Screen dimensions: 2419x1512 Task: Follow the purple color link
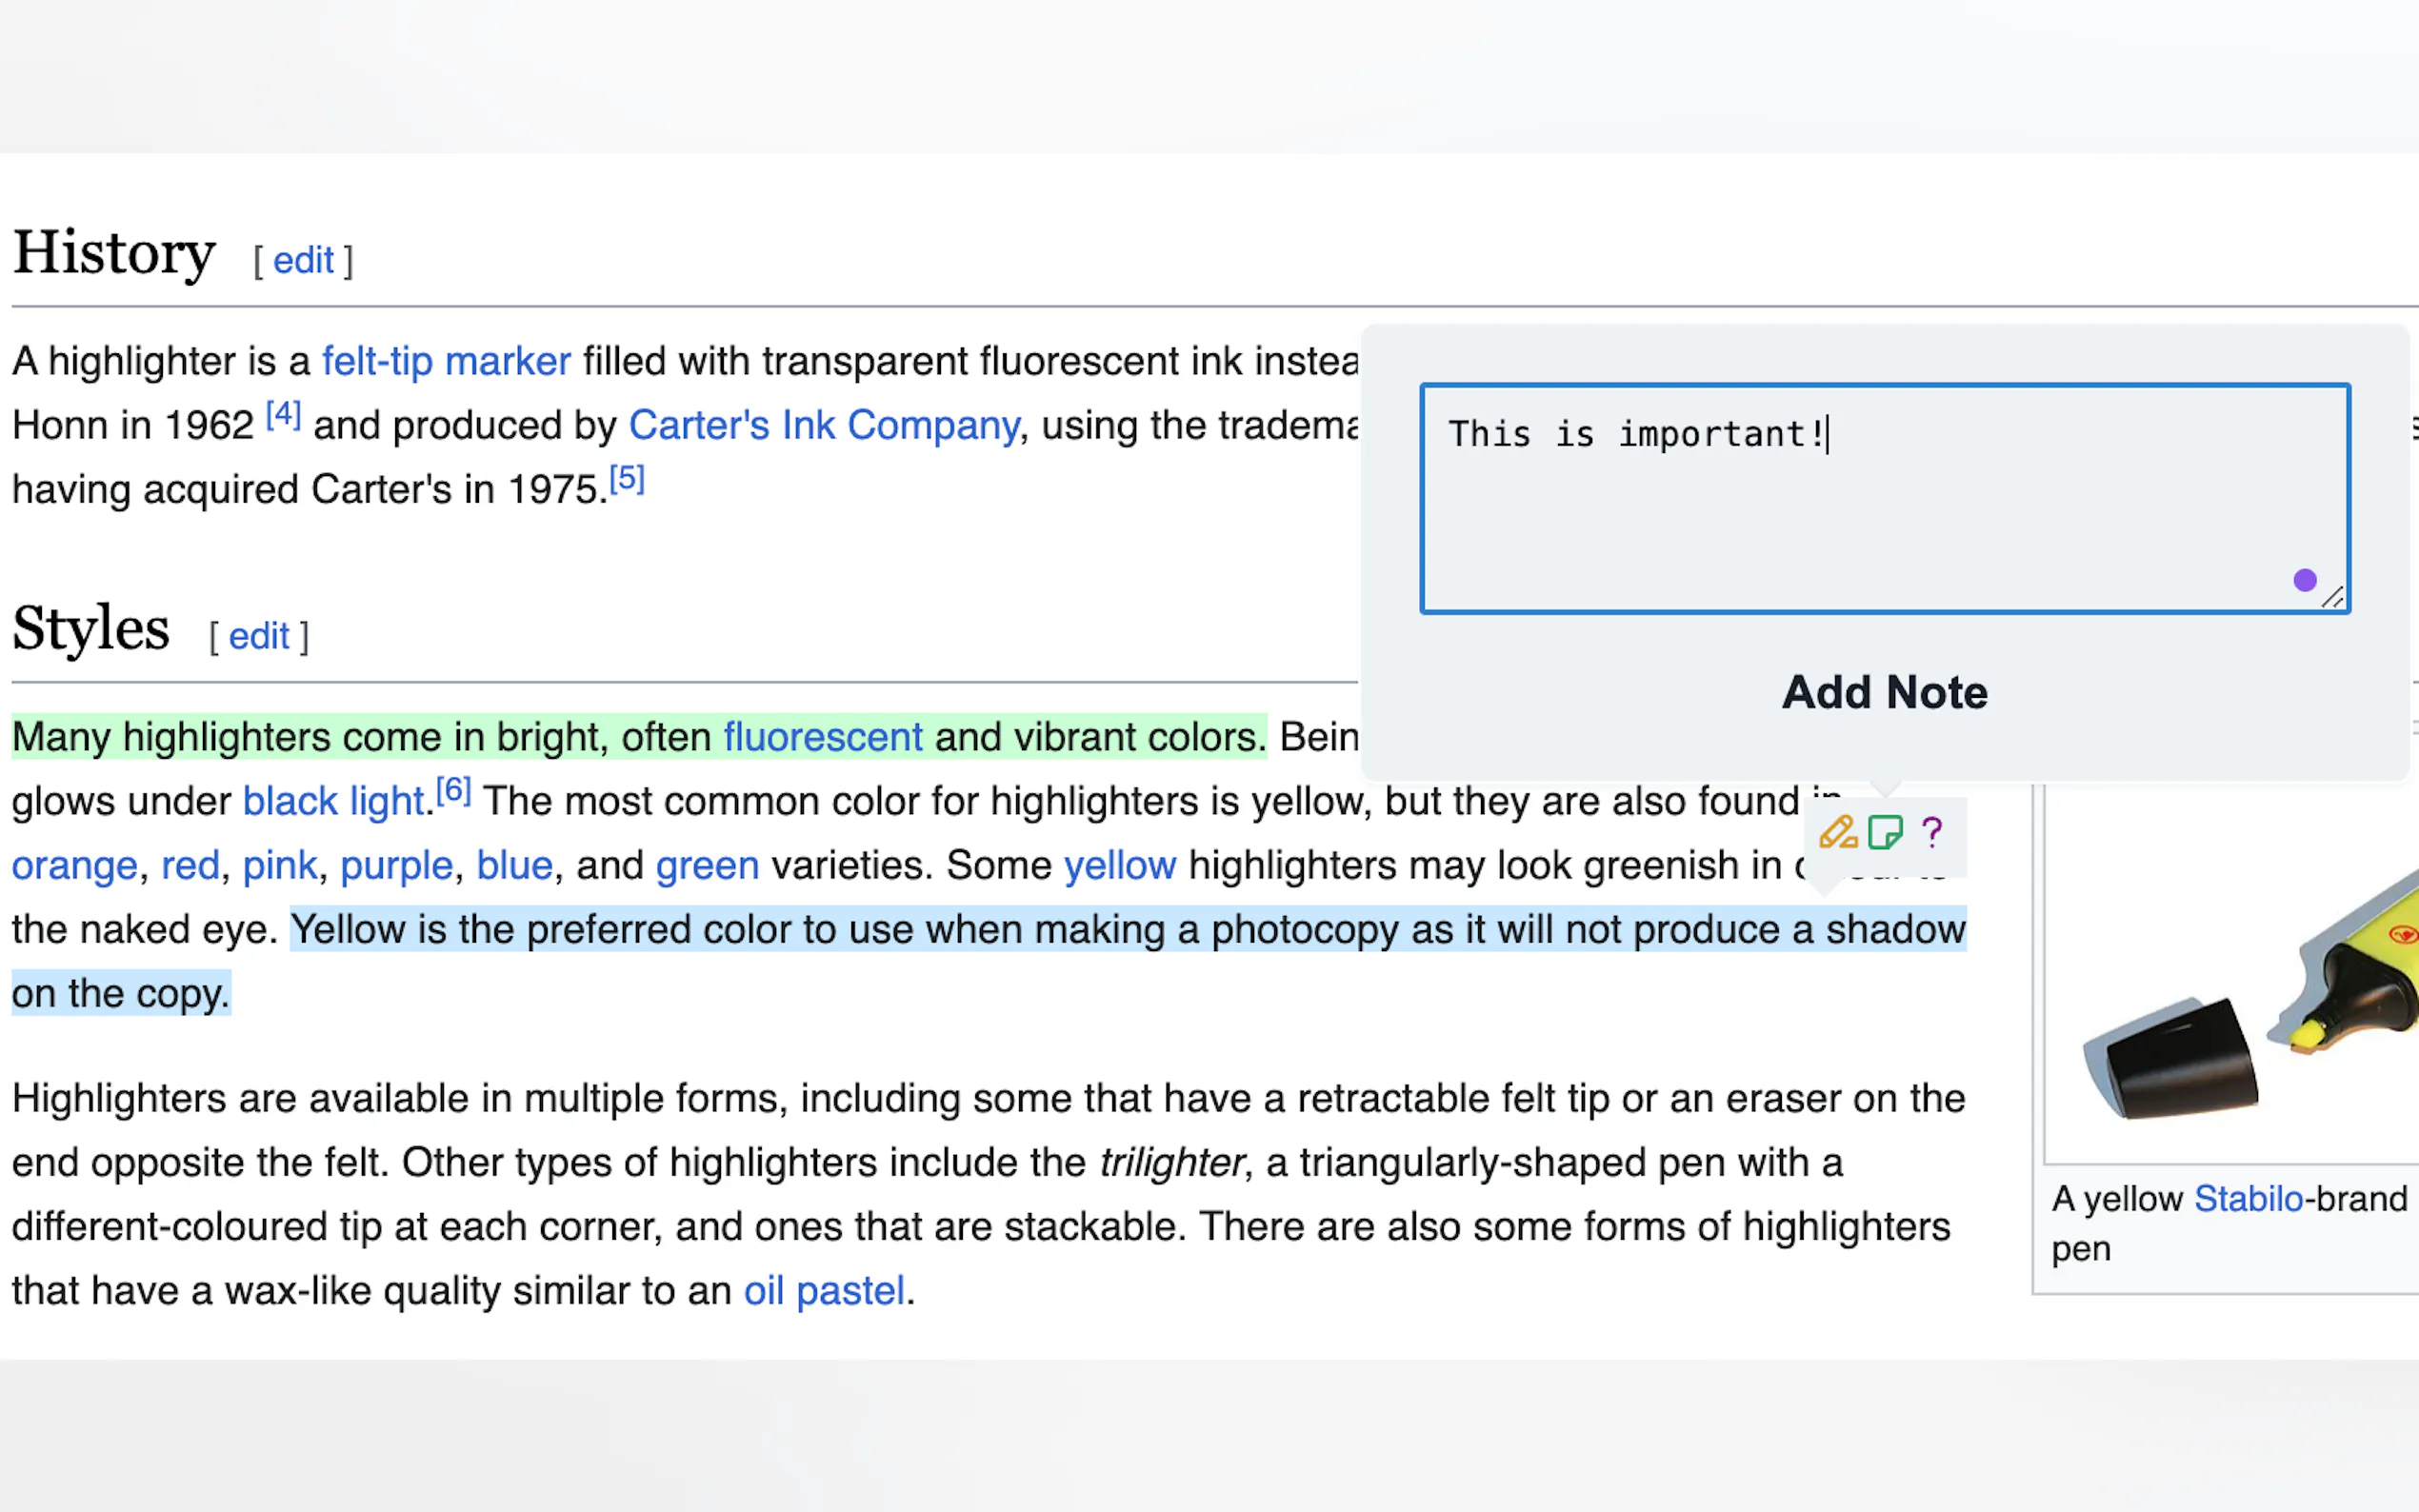coord(396,865)
